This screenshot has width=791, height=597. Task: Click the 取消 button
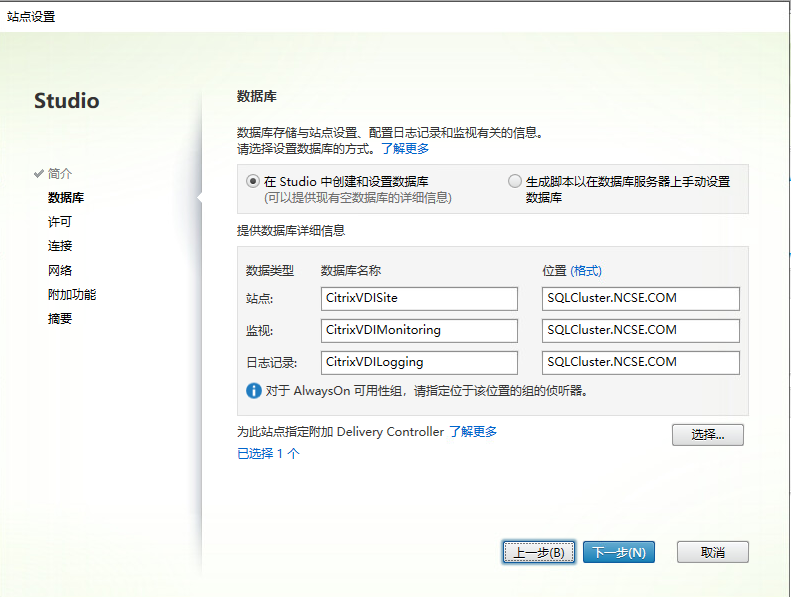tap(712, 552)
